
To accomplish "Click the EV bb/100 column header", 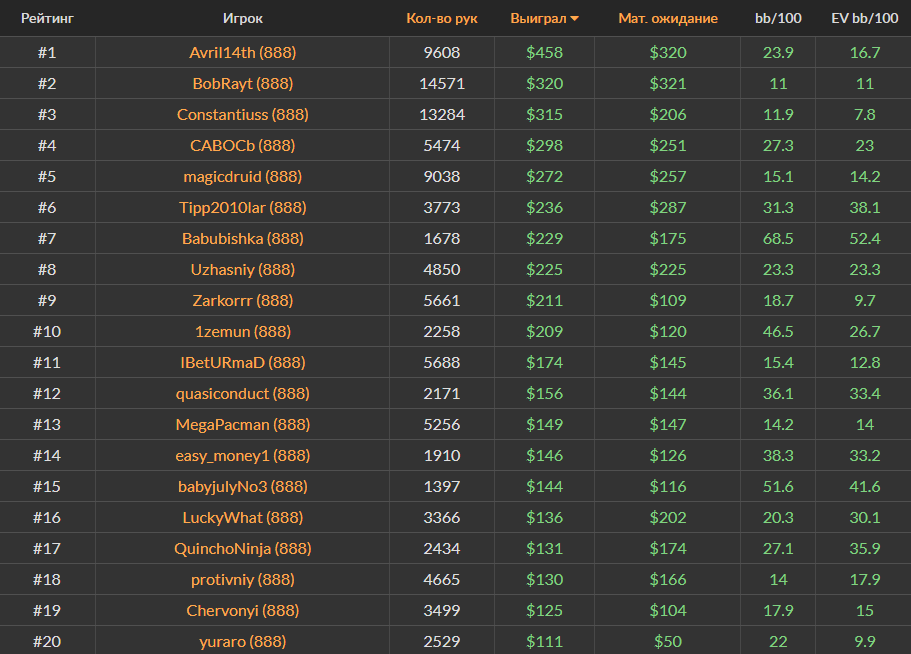I will pyautogui.click(x=862, y=18).
